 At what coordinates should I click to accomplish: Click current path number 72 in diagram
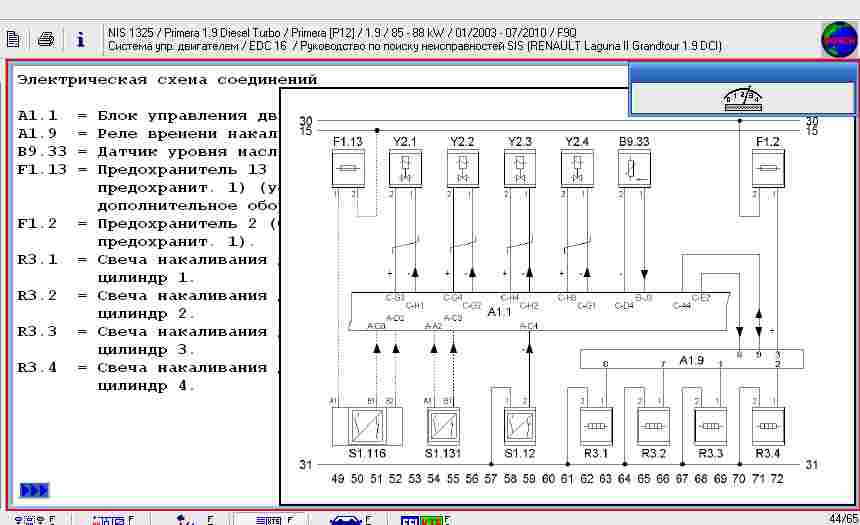point(777,479)
